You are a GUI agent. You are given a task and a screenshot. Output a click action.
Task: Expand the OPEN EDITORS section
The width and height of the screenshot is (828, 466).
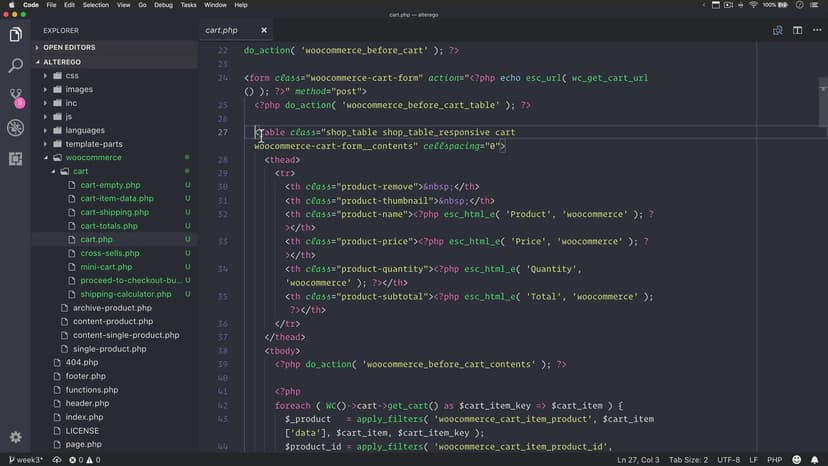click(68, 47)
